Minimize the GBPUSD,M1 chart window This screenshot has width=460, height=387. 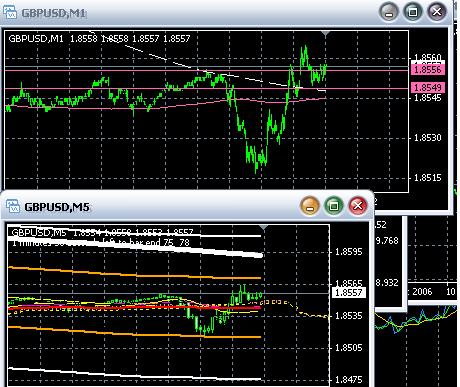[x=389, y=12]
